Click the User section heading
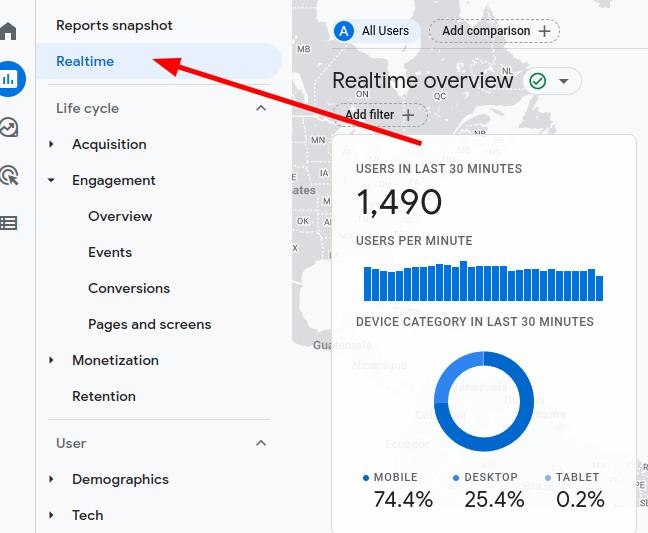The height and width of the screenshot is (533, 648). click(x=71, y=443)
